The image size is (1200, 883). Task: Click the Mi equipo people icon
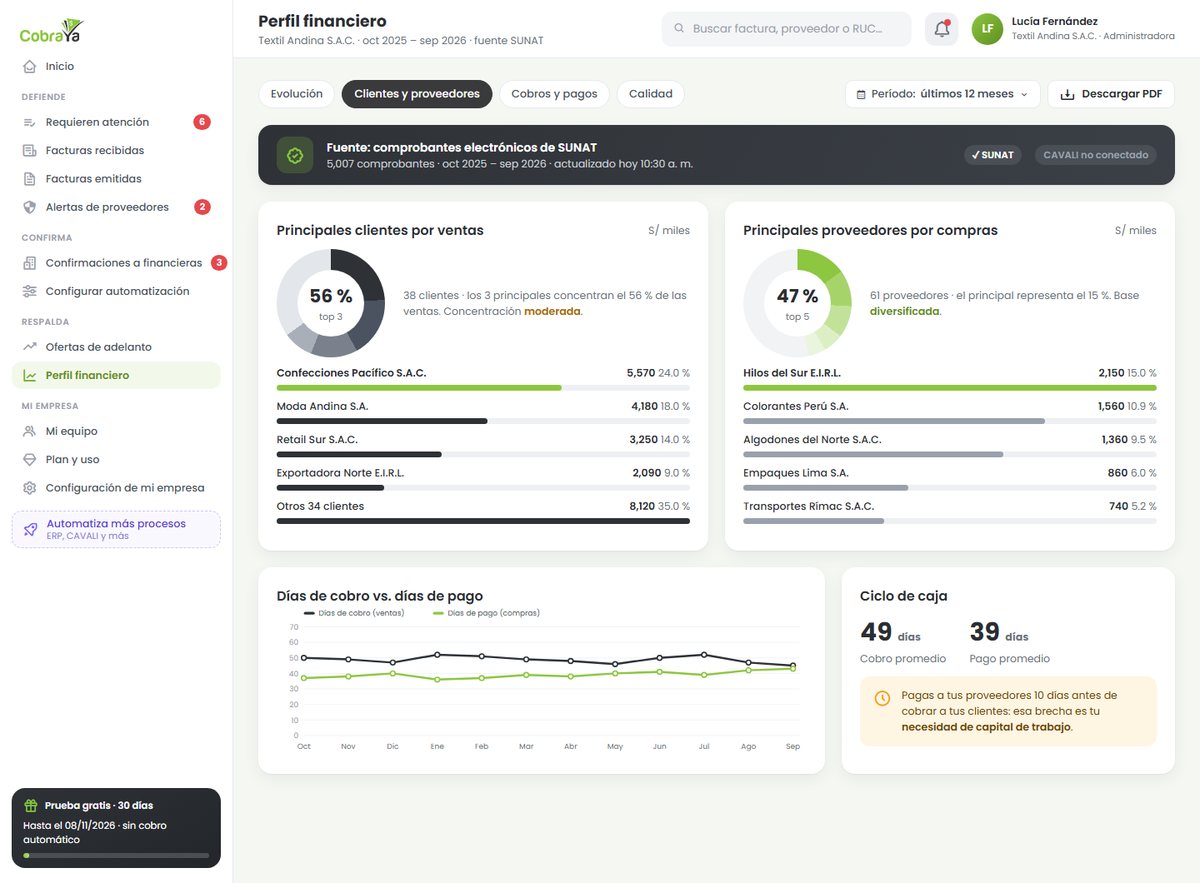(x=29, y=431)
